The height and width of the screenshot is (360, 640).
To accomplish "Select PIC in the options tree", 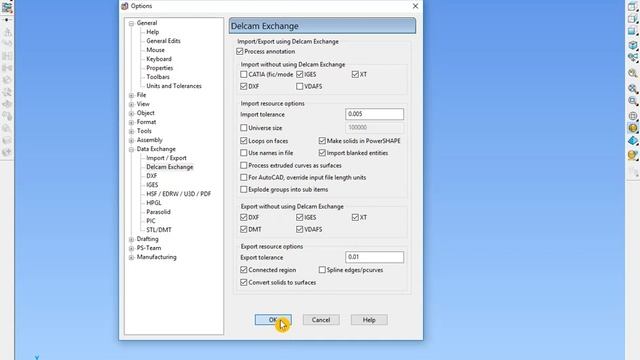I will 151,221.
